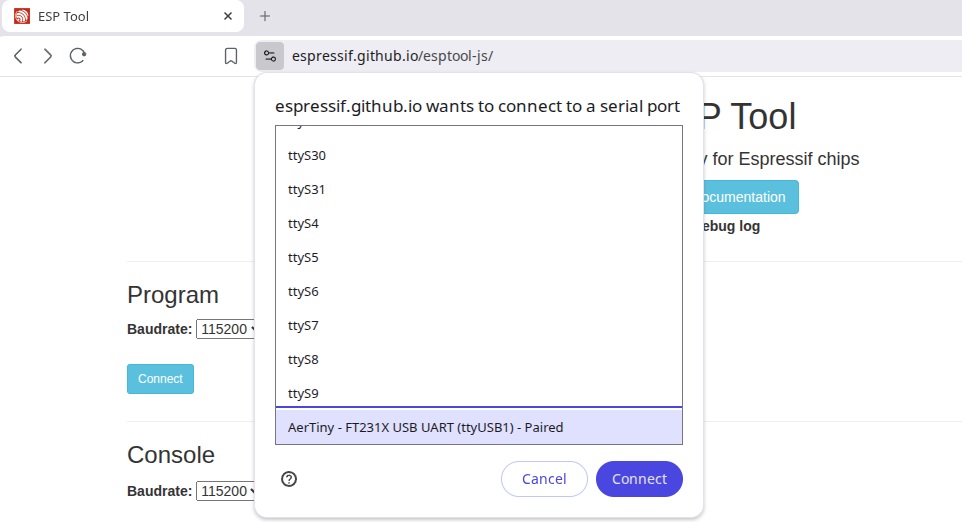Select the ESP Tool browser tab

[x=110, y=16]
